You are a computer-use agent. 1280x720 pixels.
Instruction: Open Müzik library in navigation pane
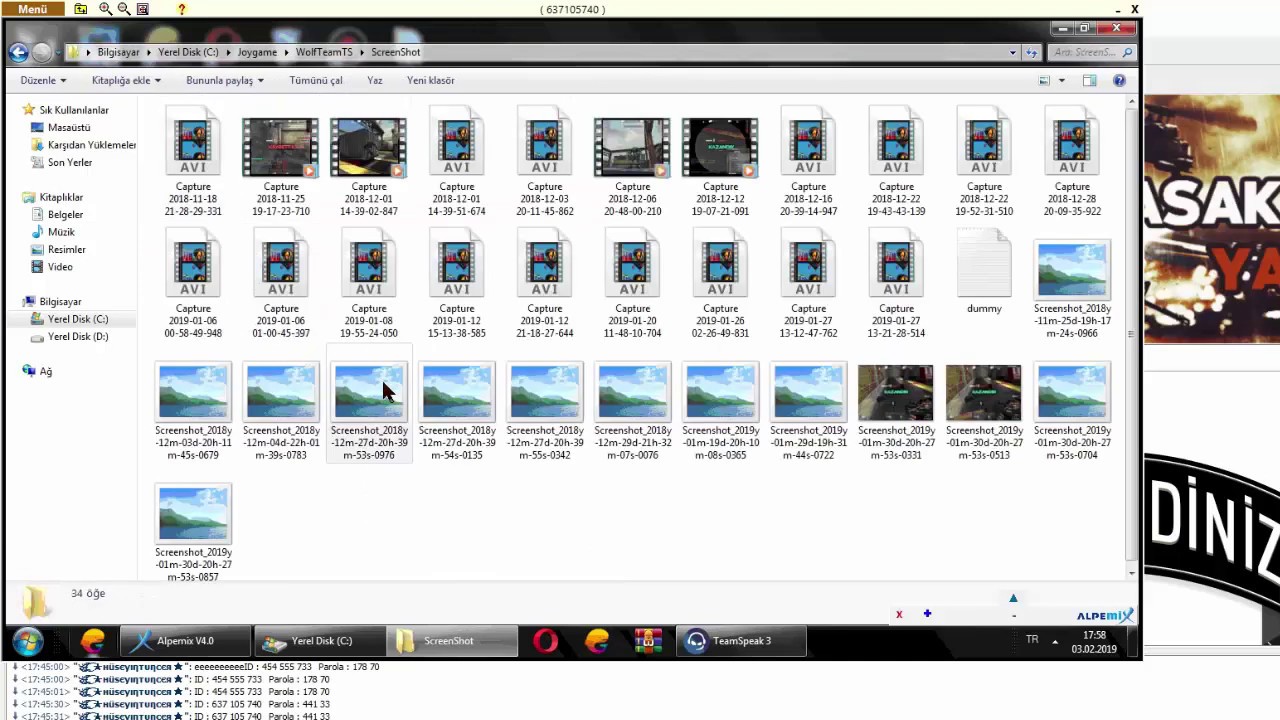pos(61,232)
